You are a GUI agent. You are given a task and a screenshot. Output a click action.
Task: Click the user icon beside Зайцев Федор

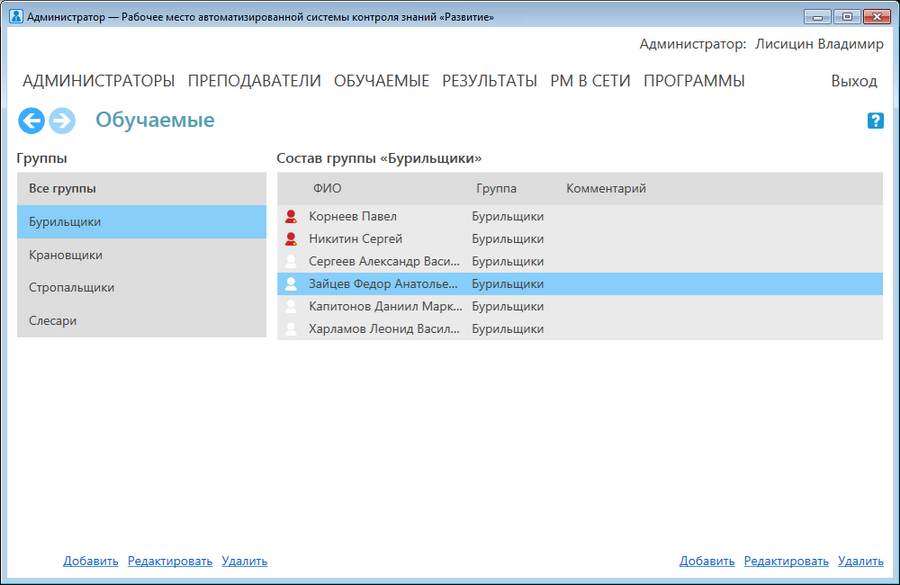click(291, 284)
